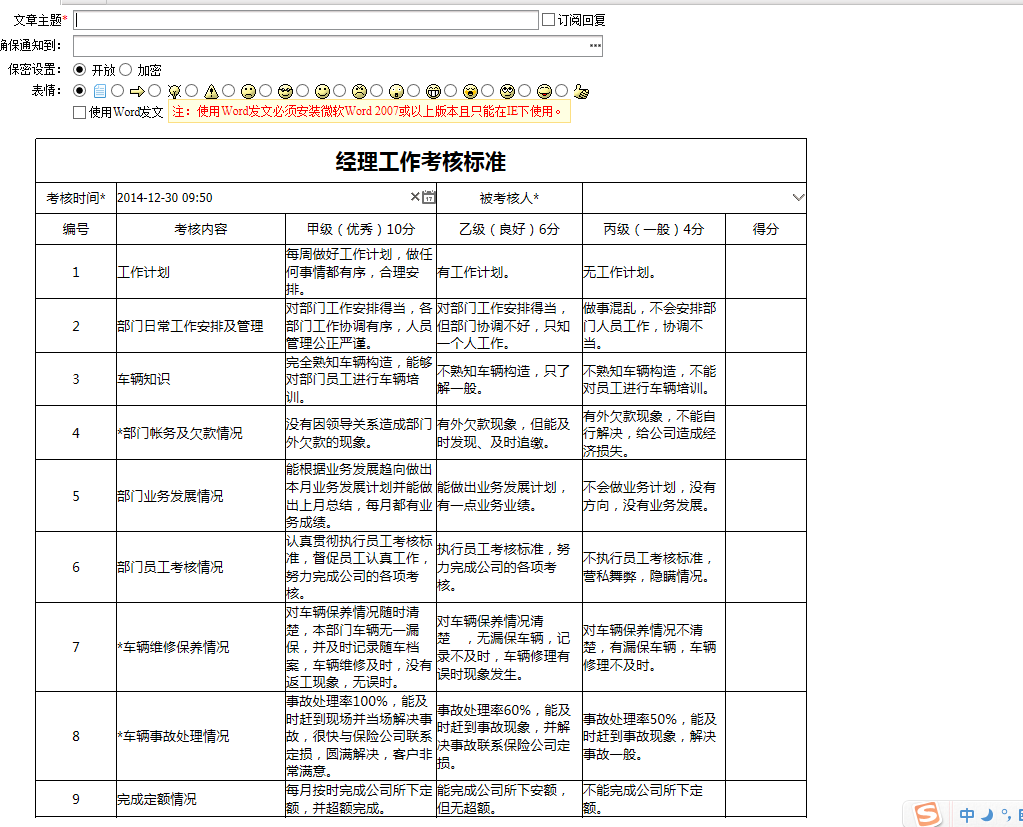Click the 甲级（优秀）10分 column header
The height and width of the screenshot is (827, 1023).
click(361, 229)
